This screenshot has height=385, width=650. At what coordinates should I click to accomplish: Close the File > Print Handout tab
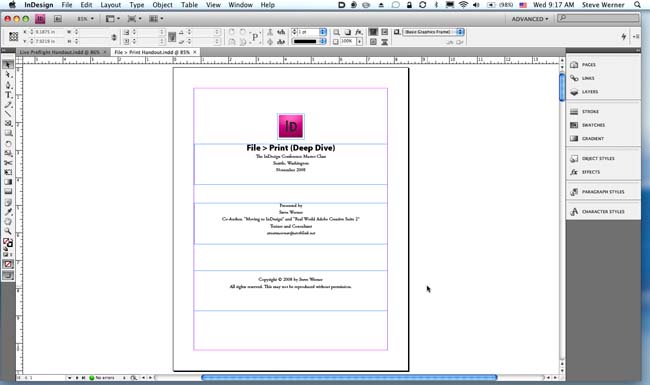(x=194, y=52)
